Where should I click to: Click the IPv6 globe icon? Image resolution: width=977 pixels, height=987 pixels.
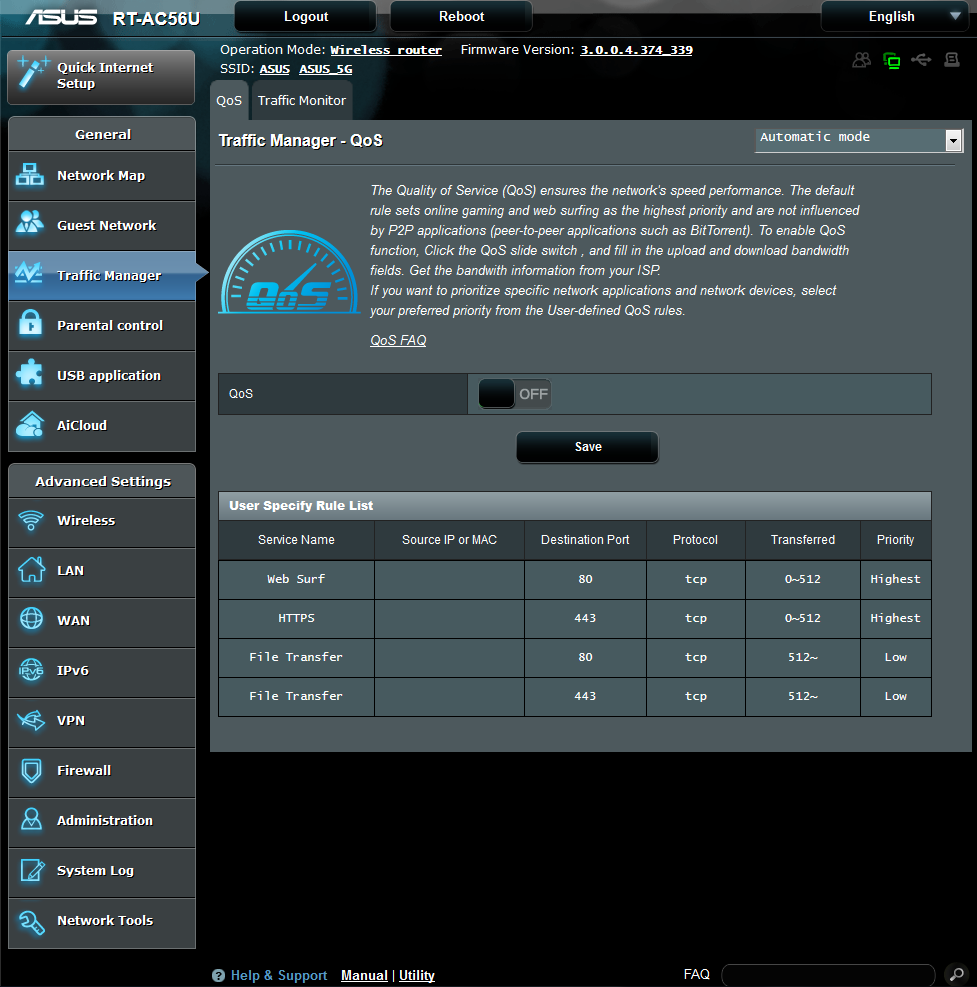(31, 670)
